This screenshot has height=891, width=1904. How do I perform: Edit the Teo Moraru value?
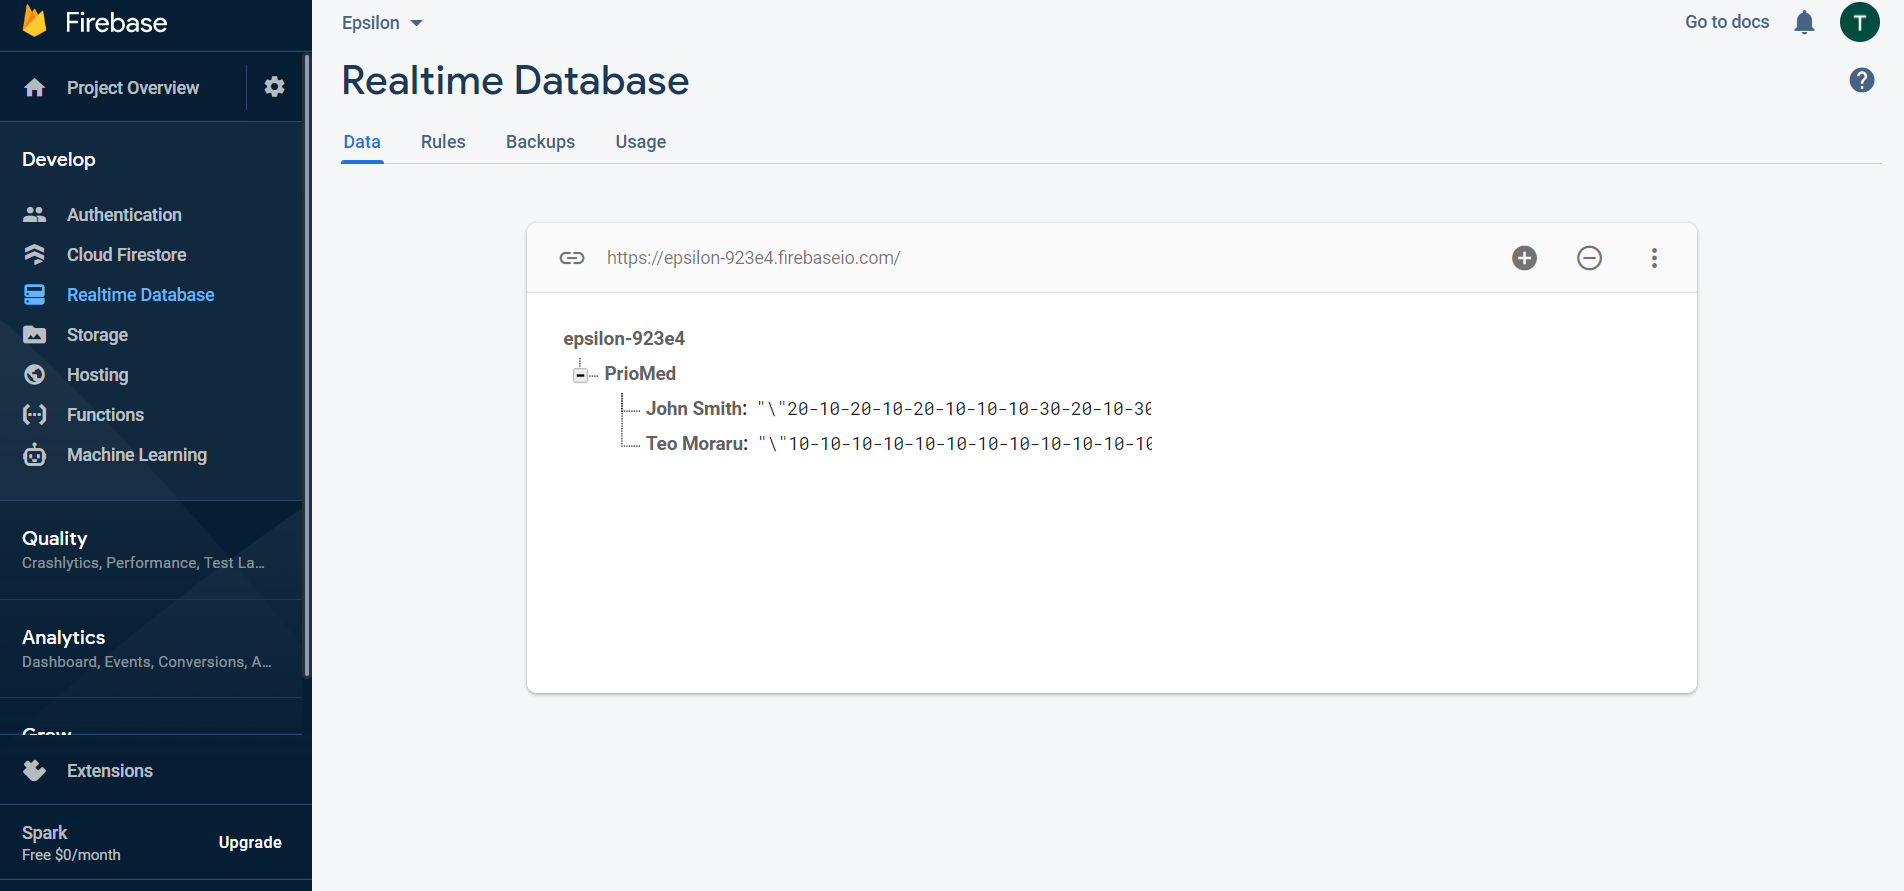coord(955,443)
